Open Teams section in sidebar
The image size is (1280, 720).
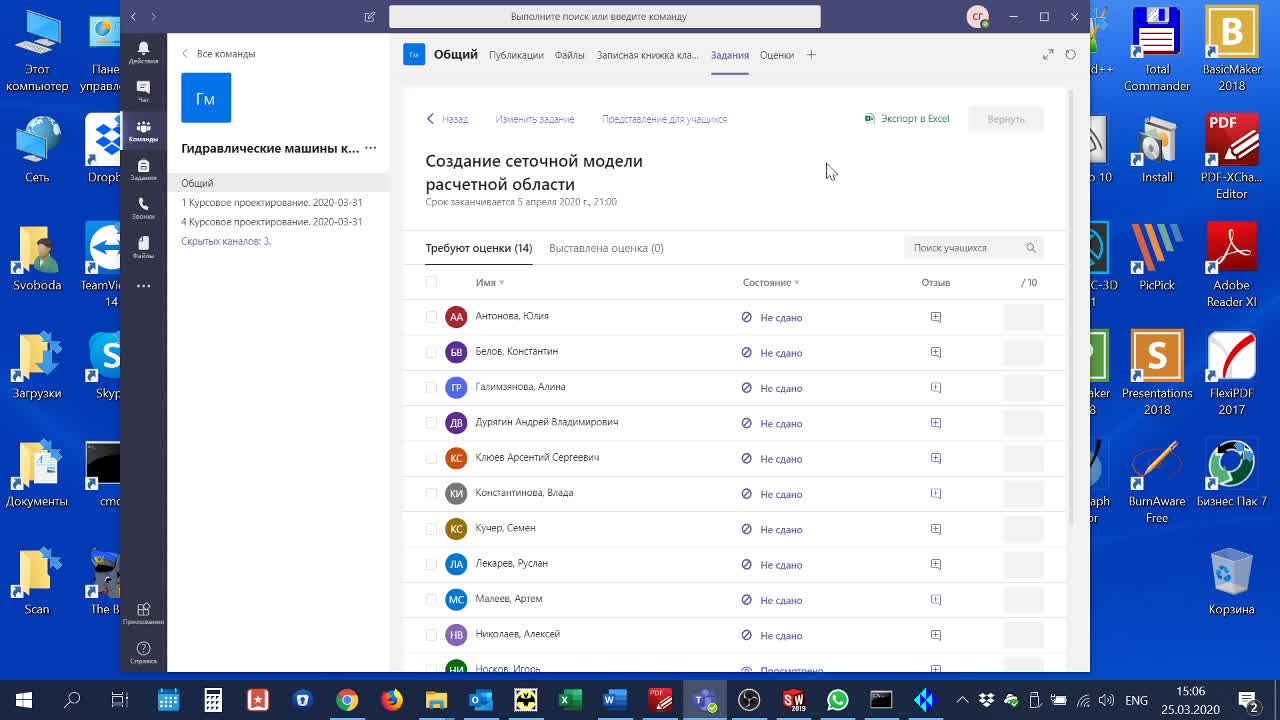(x=143, y=131)
